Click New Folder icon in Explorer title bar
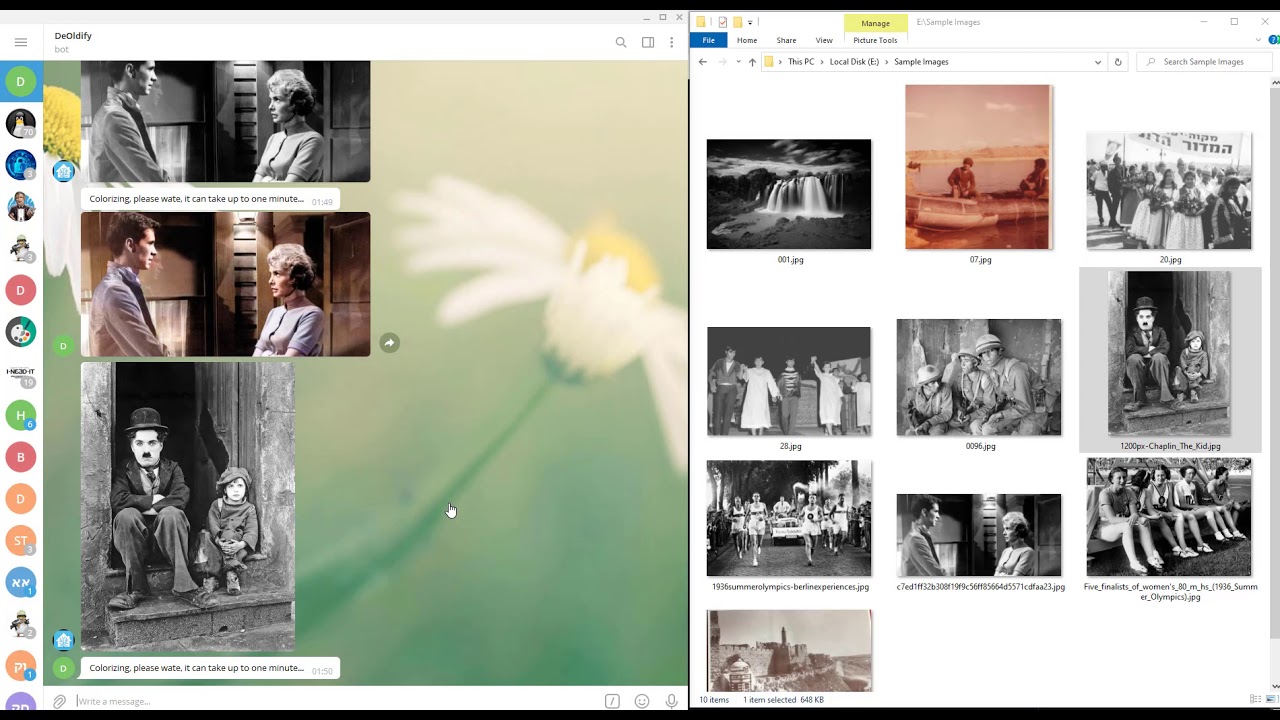 pyautogui.click(x=737, y=22)
